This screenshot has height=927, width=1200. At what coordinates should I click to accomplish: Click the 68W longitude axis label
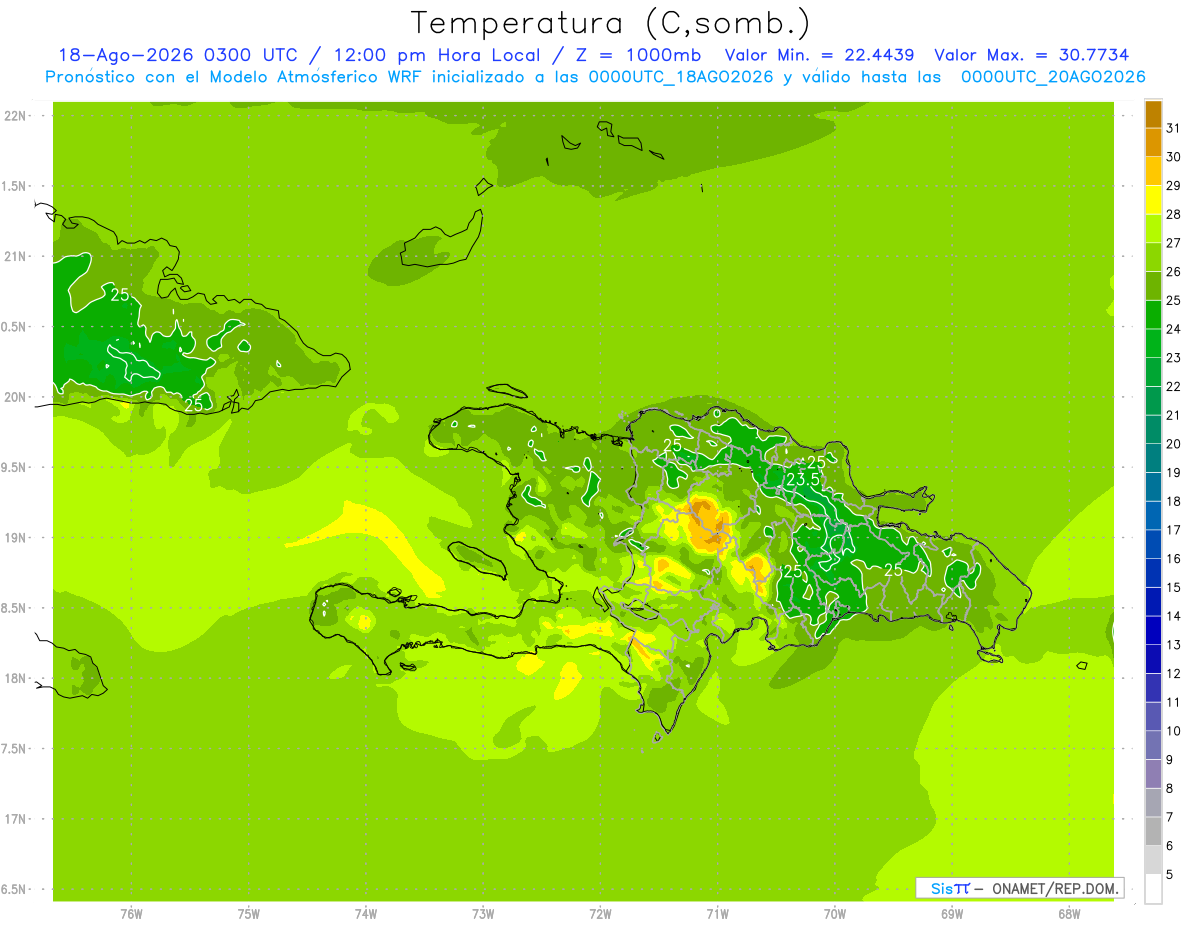(1068, 914)
